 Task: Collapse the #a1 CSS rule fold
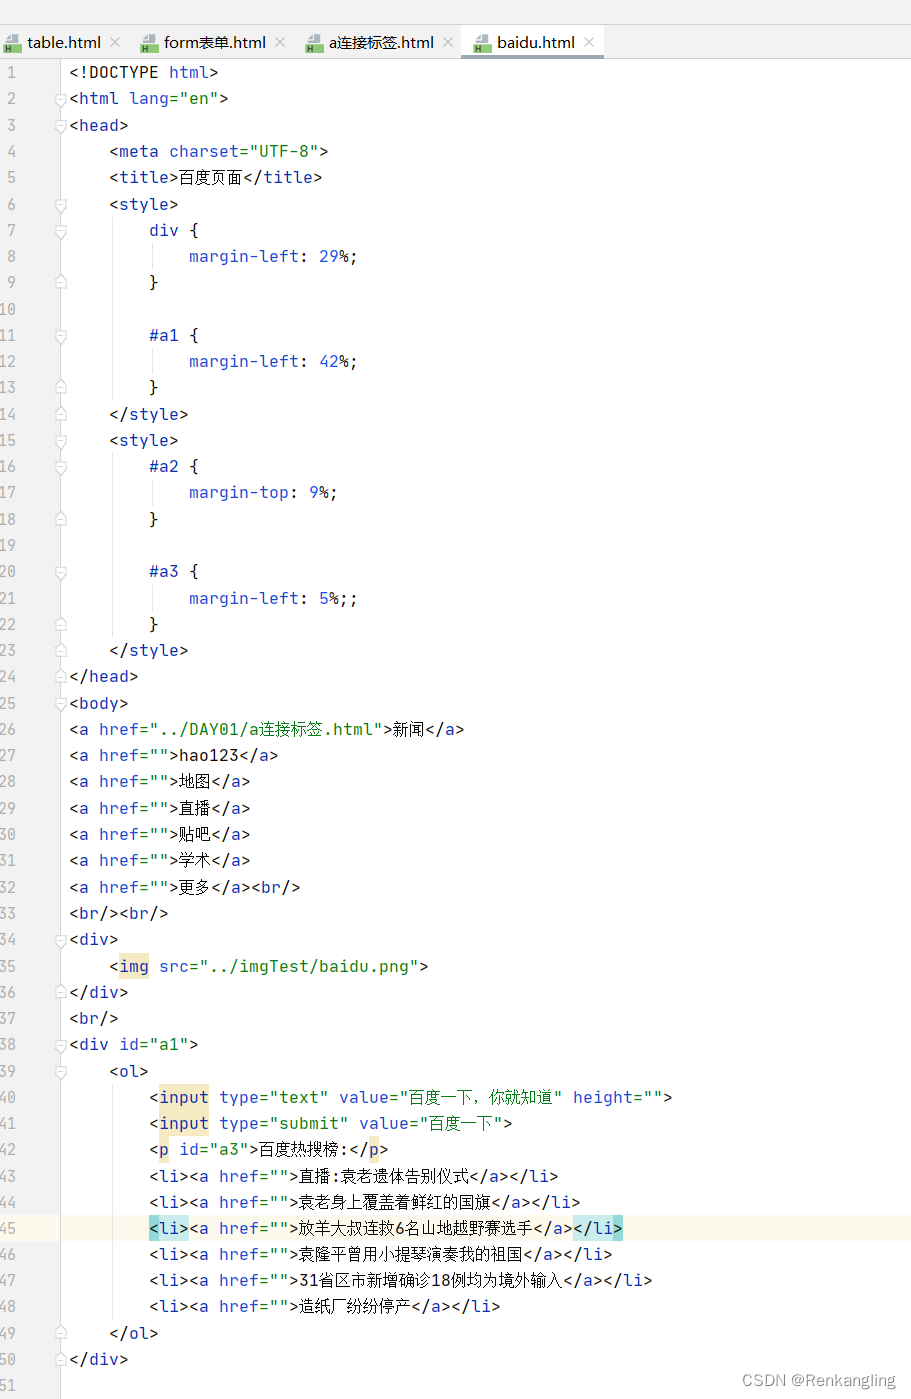[59, 334]
